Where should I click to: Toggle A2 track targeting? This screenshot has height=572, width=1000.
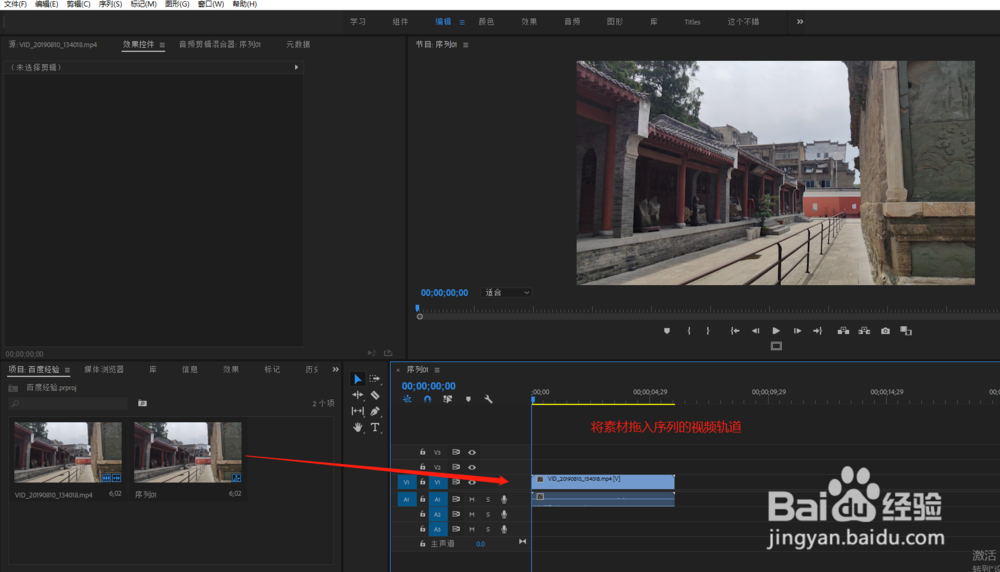click(x=438, y=514)
